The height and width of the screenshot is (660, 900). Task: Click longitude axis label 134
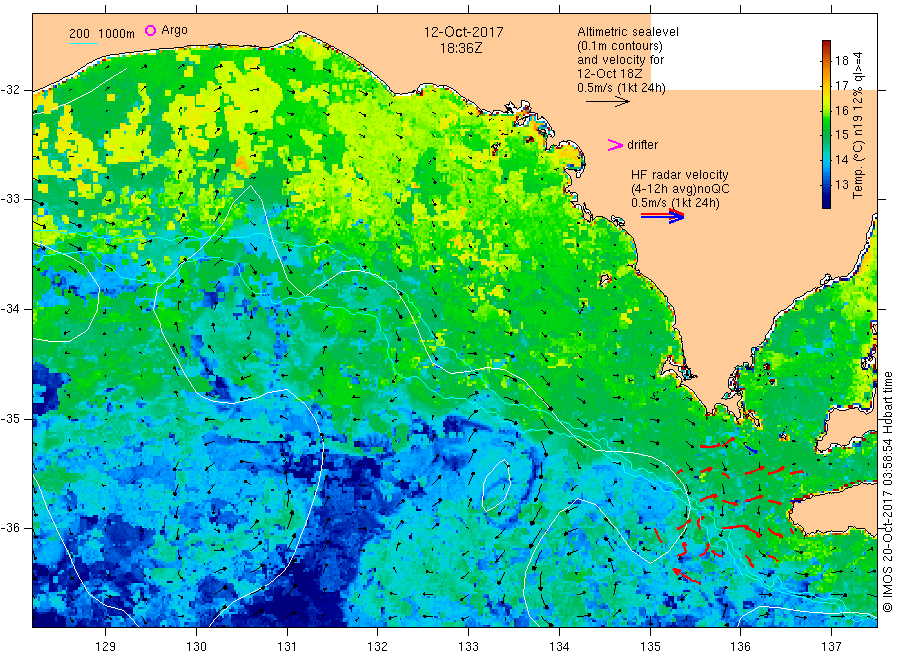(559, 647)
